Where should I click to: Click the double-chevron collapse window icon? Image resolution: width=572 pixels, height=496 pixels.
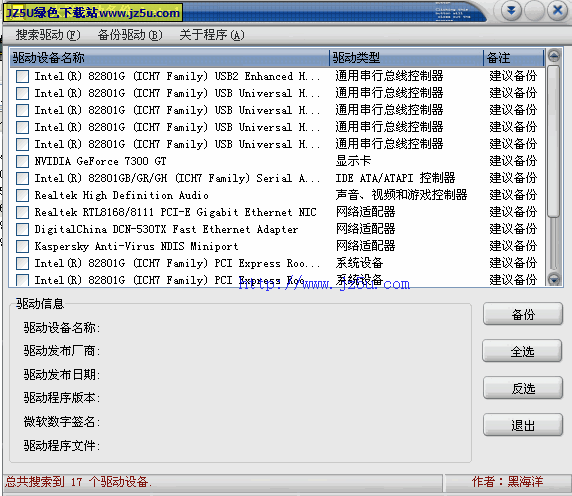coord(511,11)
